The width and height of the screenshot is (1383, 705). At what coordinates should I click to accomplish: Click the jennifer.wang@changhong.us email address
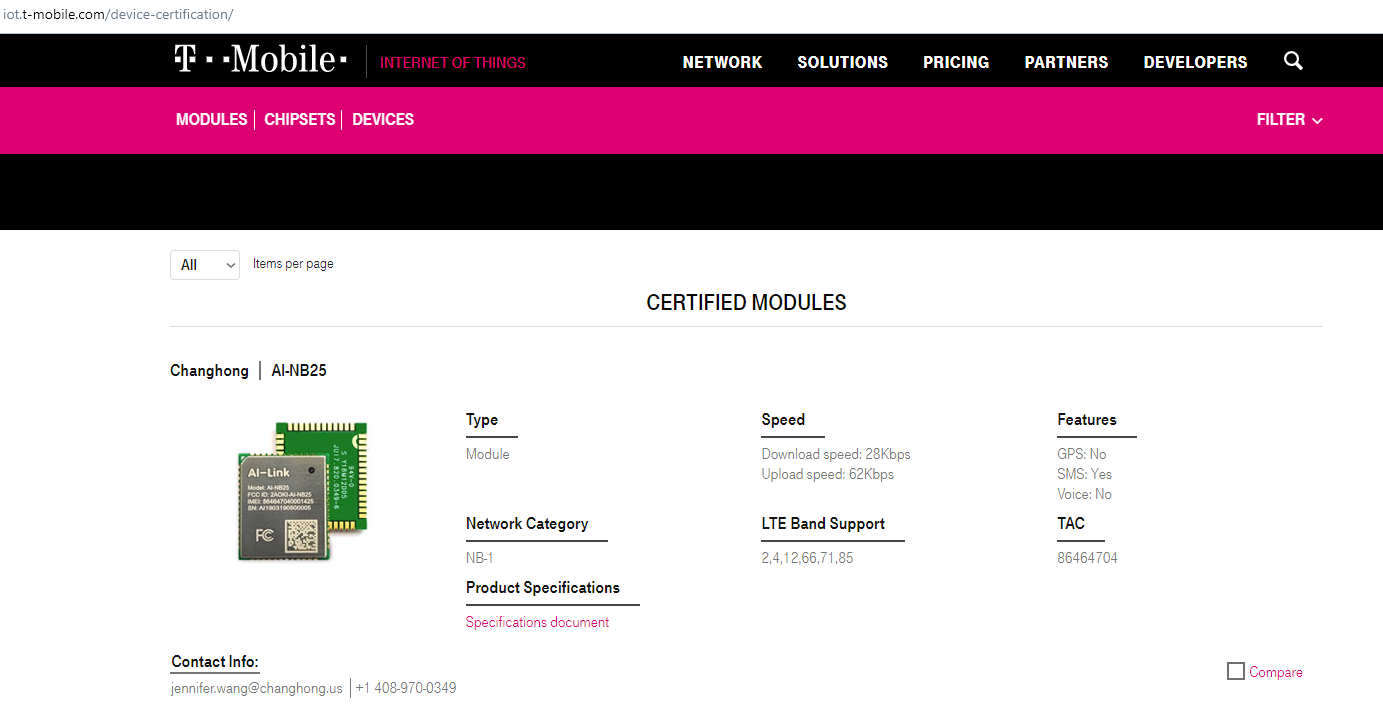pyautogui.click(x=257, y=688)
